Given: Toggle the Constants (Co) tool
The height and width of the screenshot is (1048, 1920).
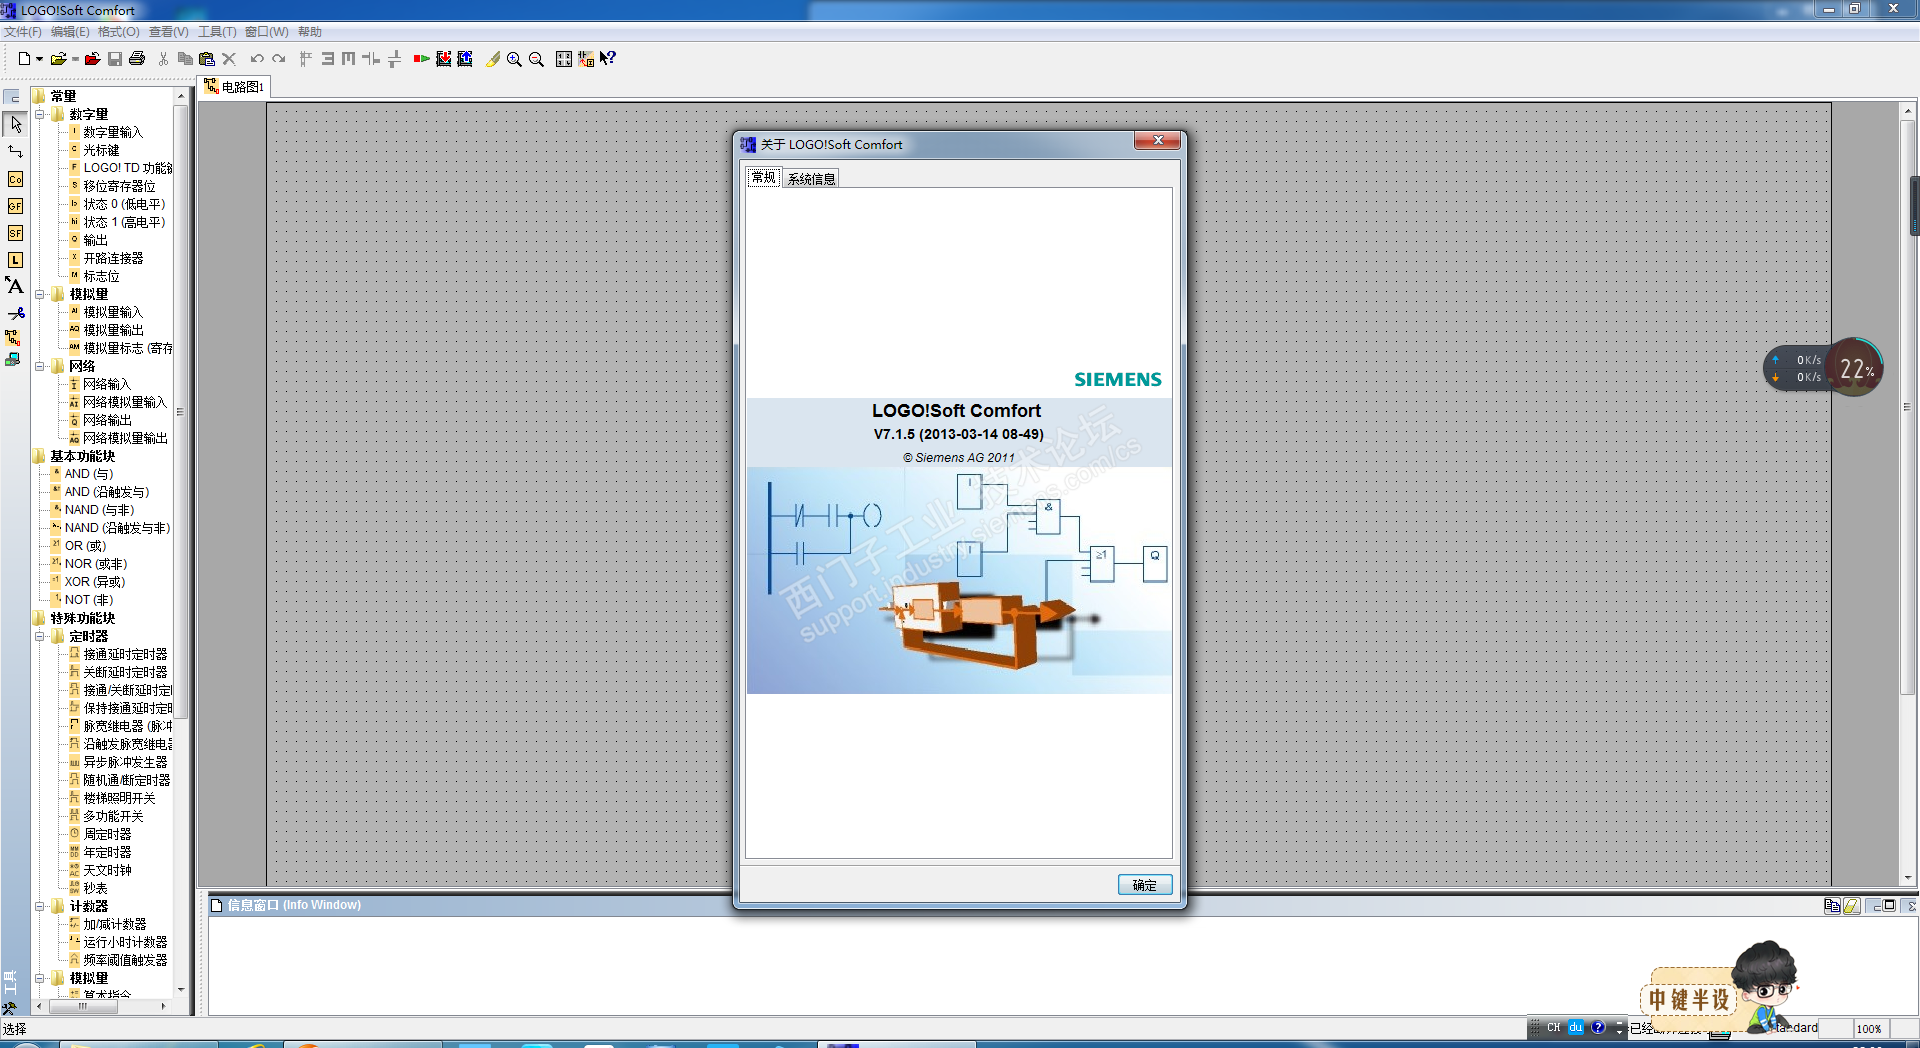Looking at the screenshot, I should tap(15, 179).
